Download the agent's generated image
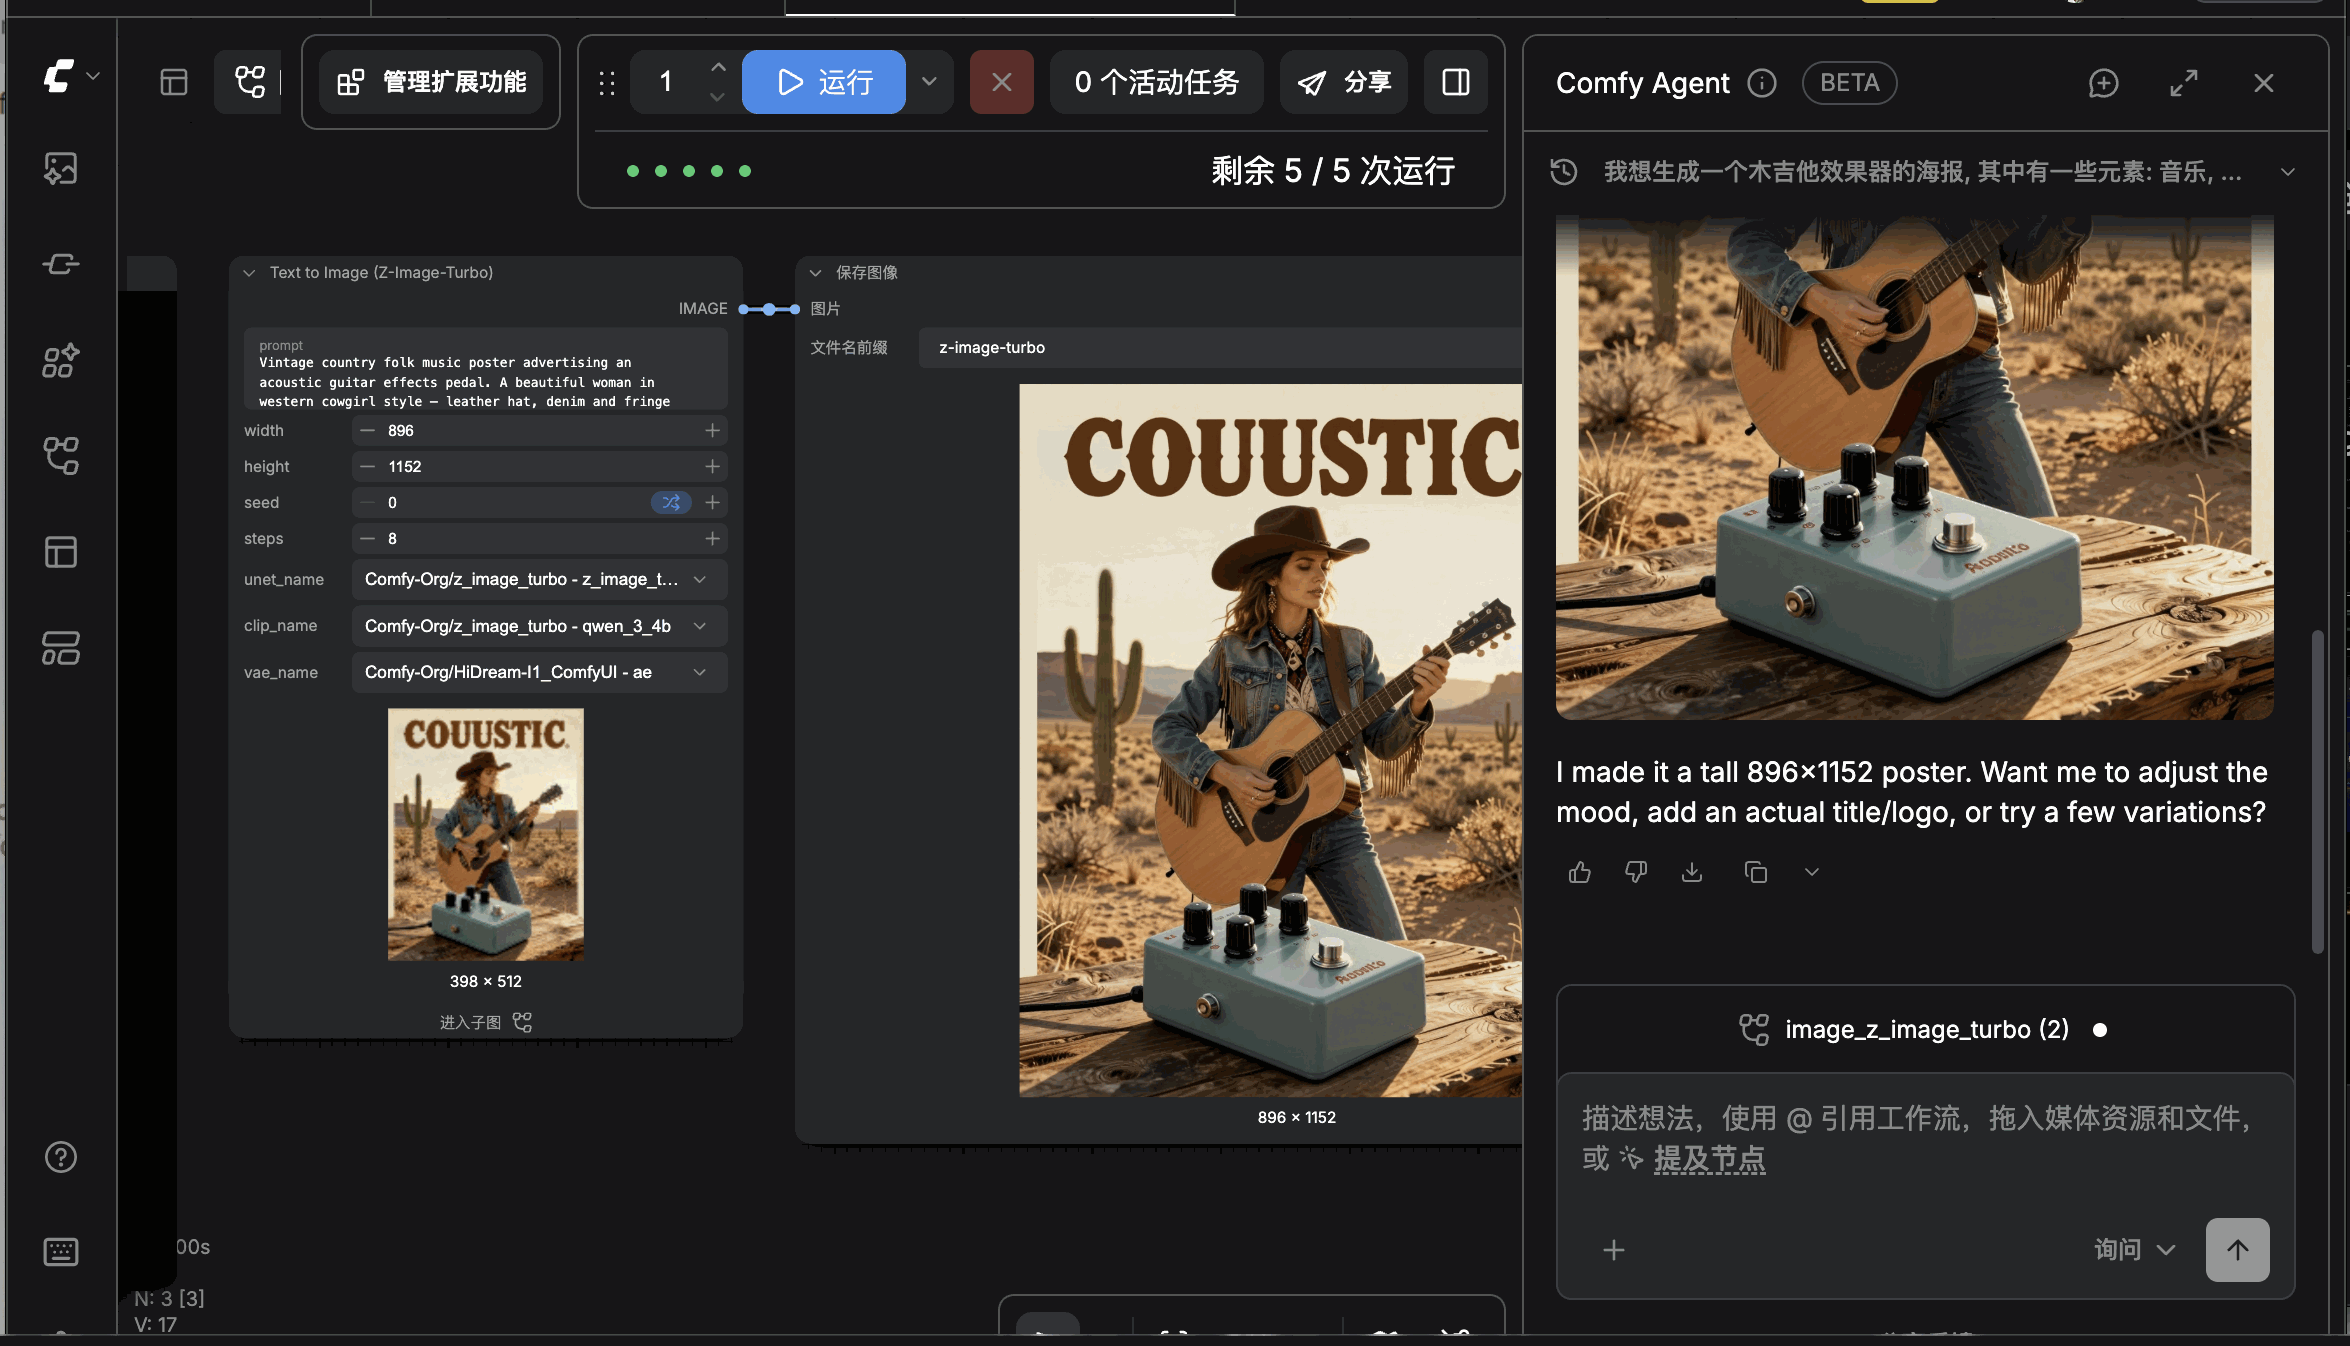The width and height of the screenshot is (2350, 1346). (1692, 872)
